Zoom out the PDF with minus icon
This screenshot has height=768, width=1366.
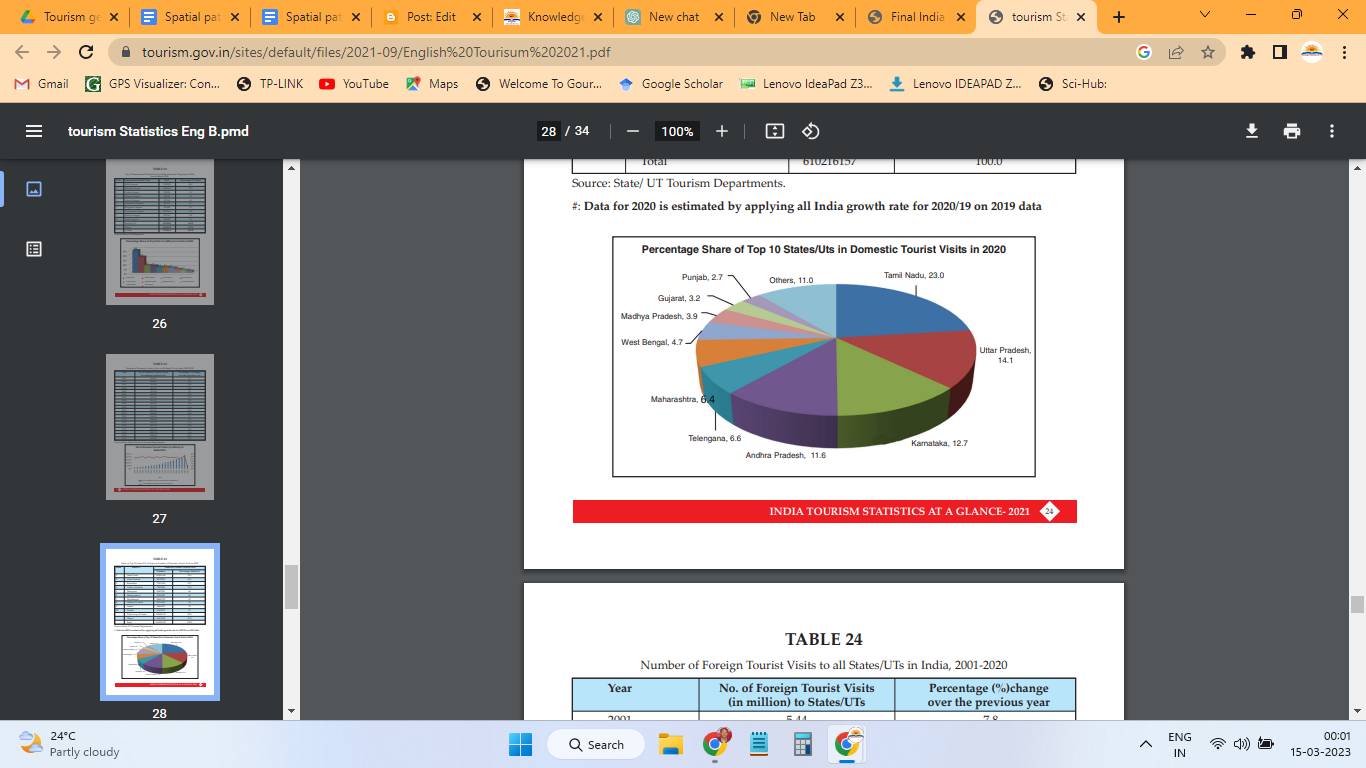pyautogui.click(x=632, y=131)
